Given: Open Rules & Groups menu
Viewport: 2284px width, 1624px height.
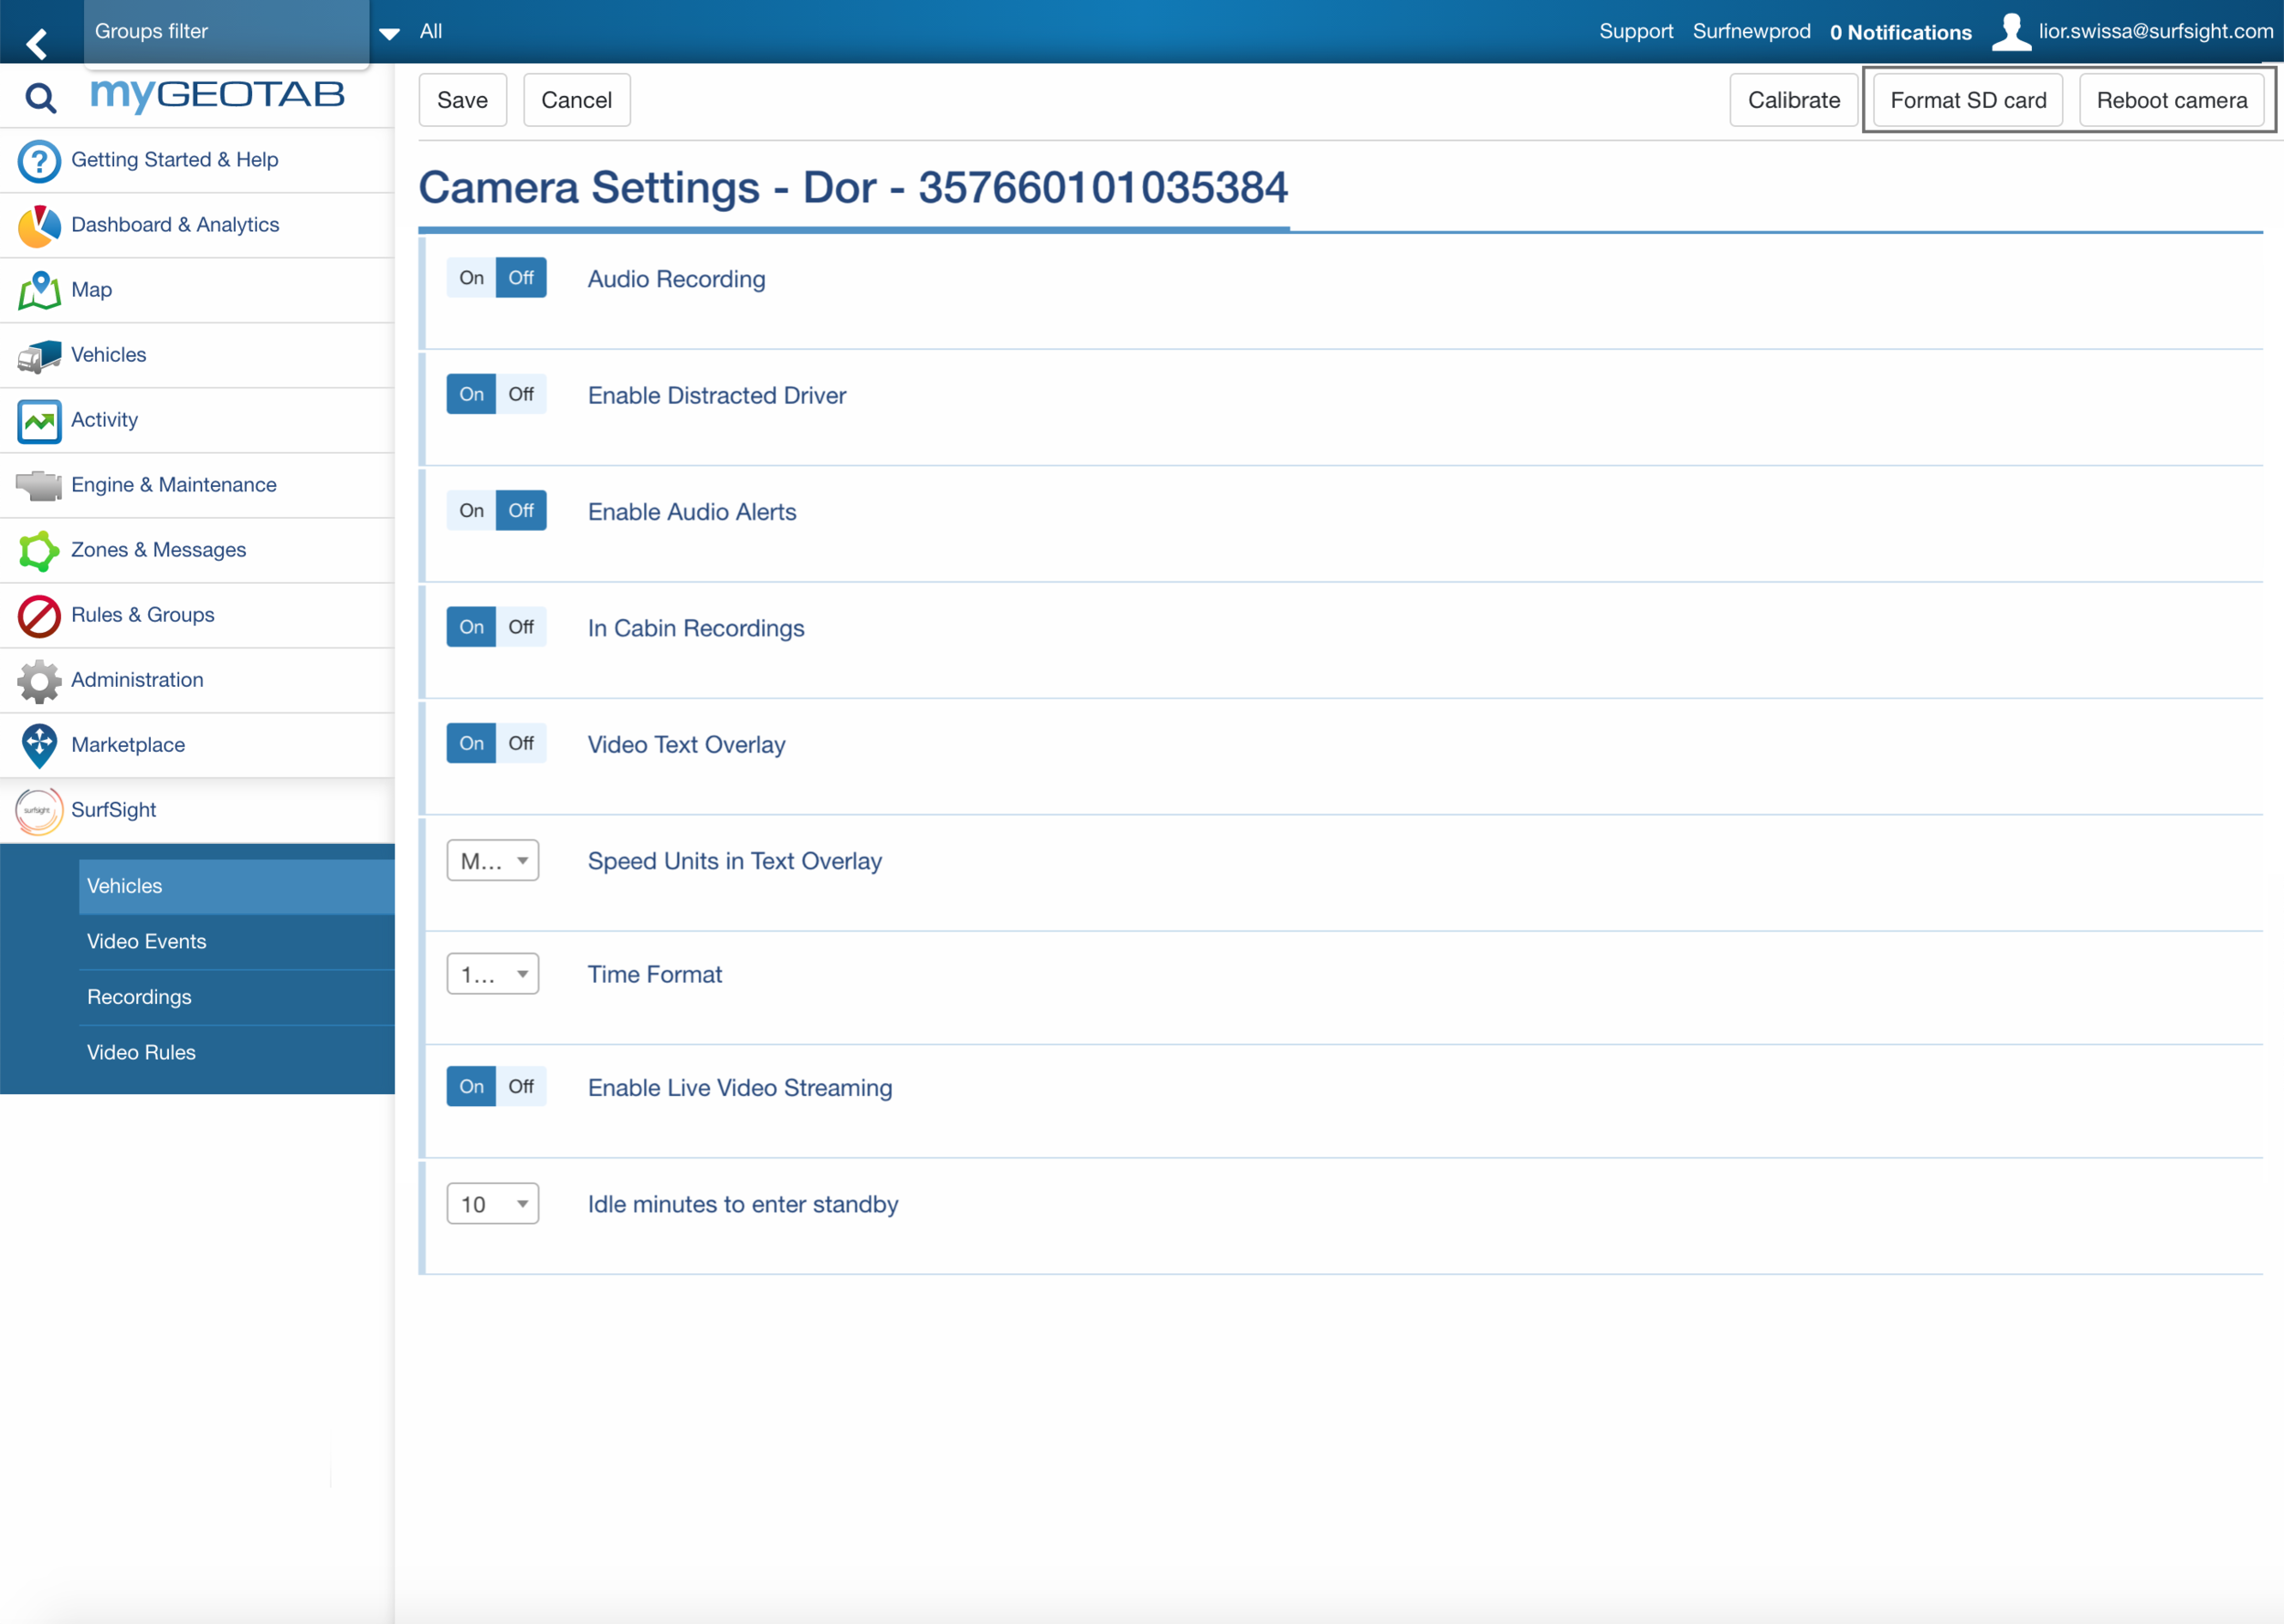Looking at the screenshot, I should point(197,615).
